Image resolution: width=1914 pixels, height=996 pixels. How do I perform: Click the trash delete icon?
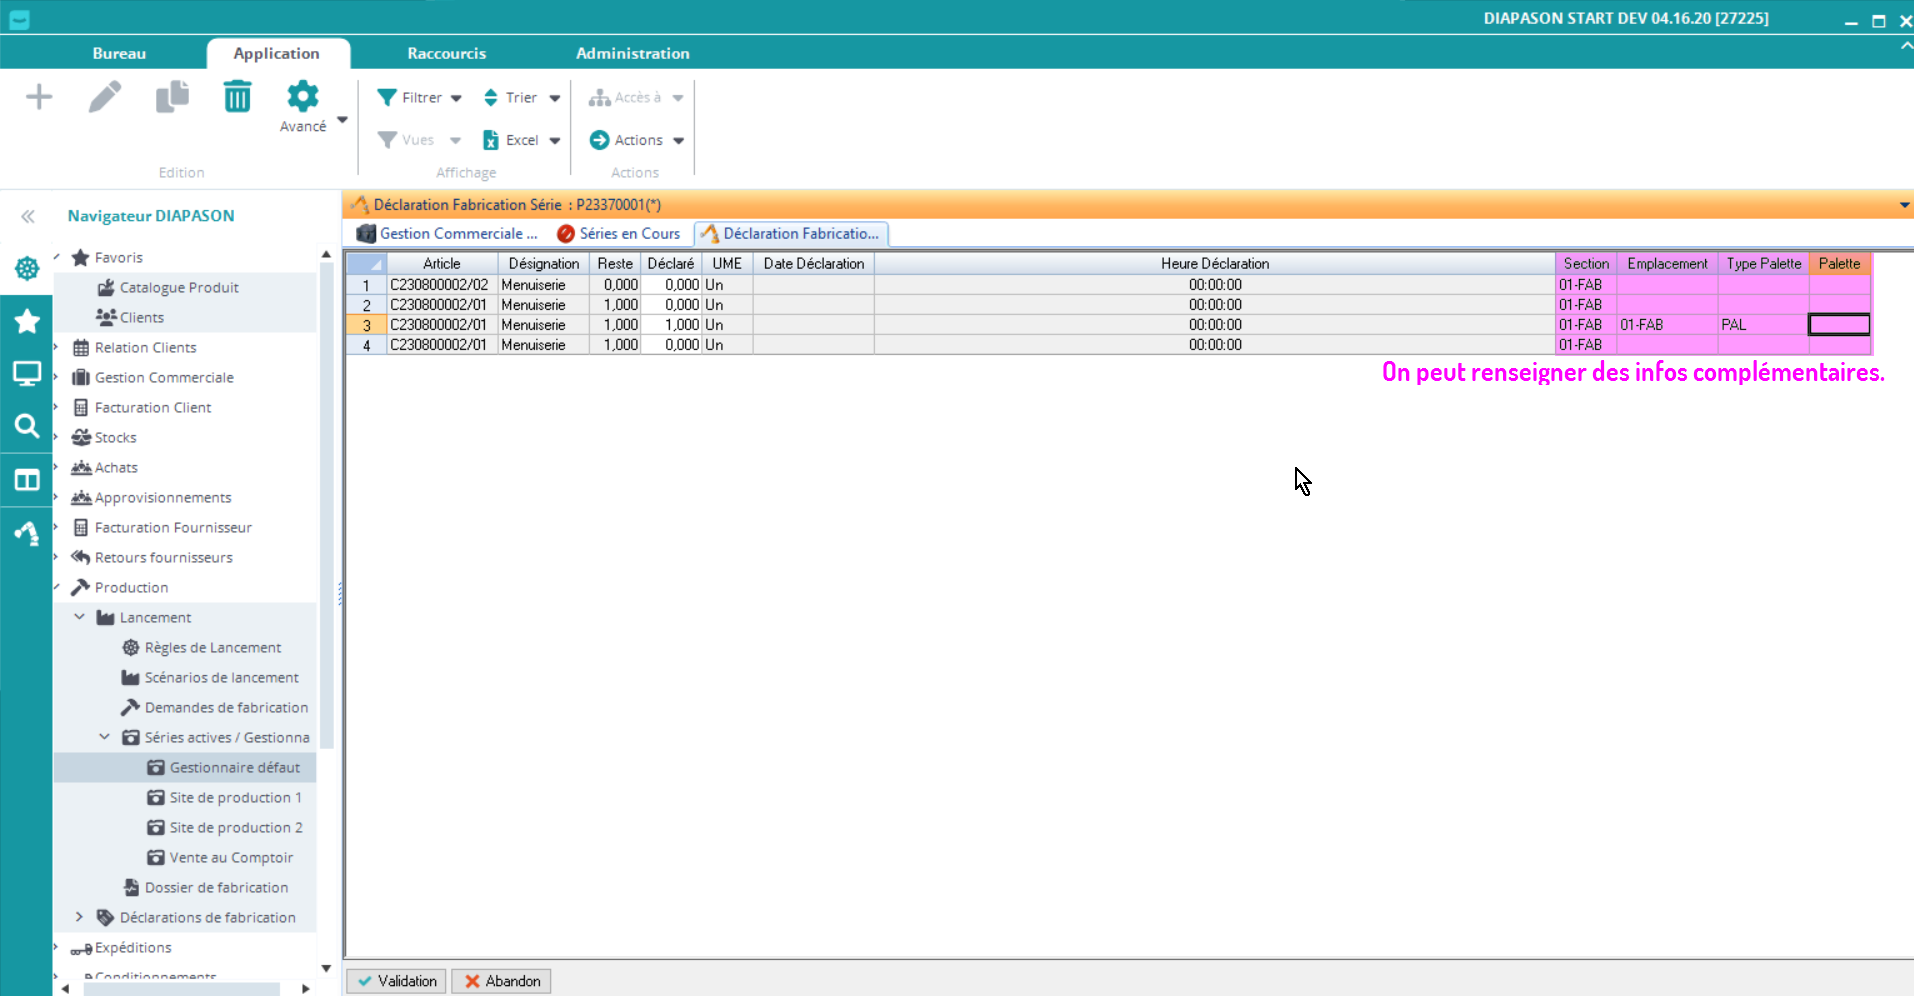(x=237, y=97)
